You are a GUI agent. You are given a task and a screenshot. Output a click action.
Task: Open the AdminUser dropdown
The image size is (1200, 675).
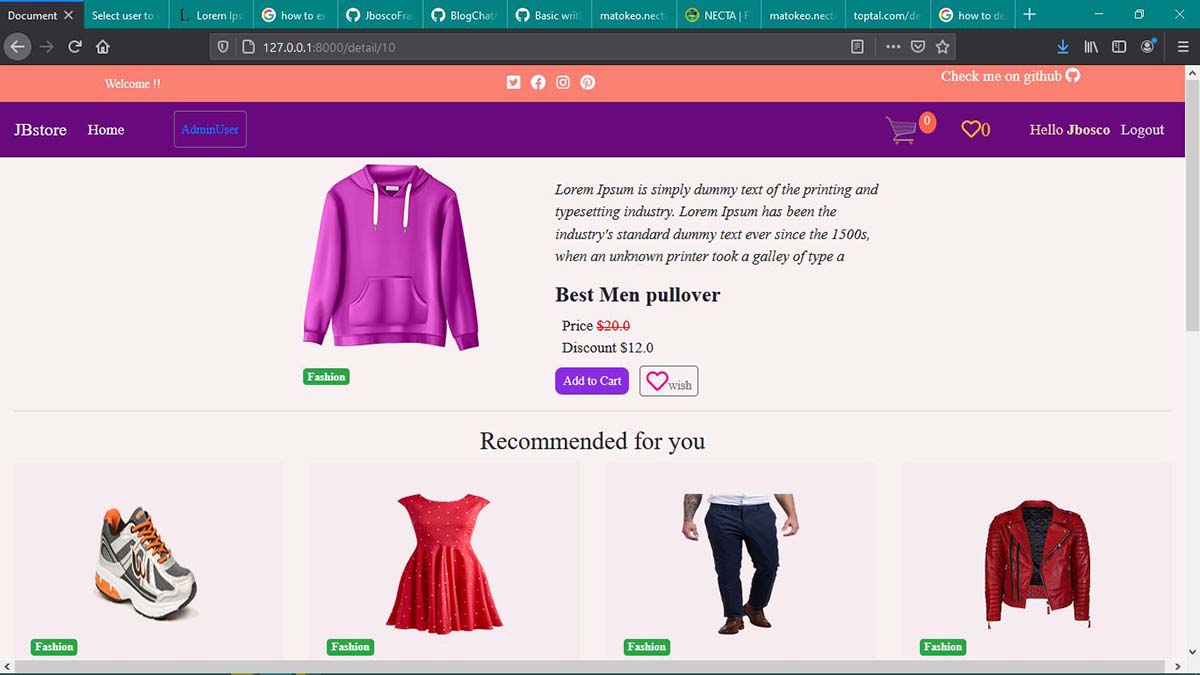209,129
